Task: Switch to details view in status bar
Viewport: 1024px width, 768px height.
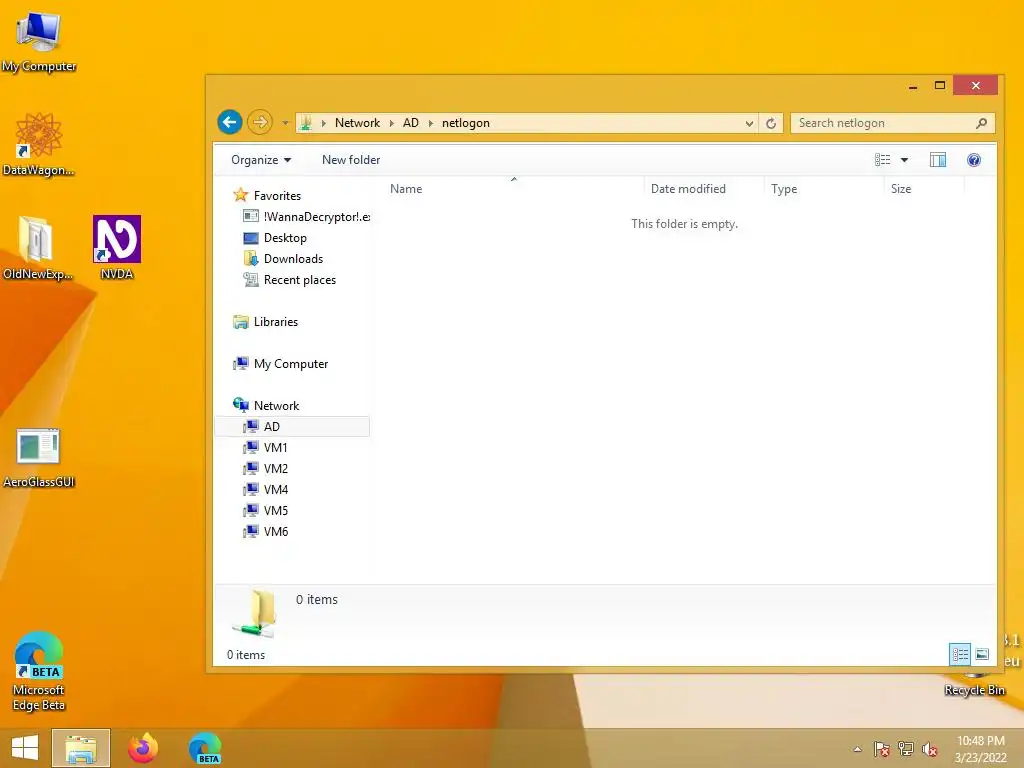Action: pos(960,654)
